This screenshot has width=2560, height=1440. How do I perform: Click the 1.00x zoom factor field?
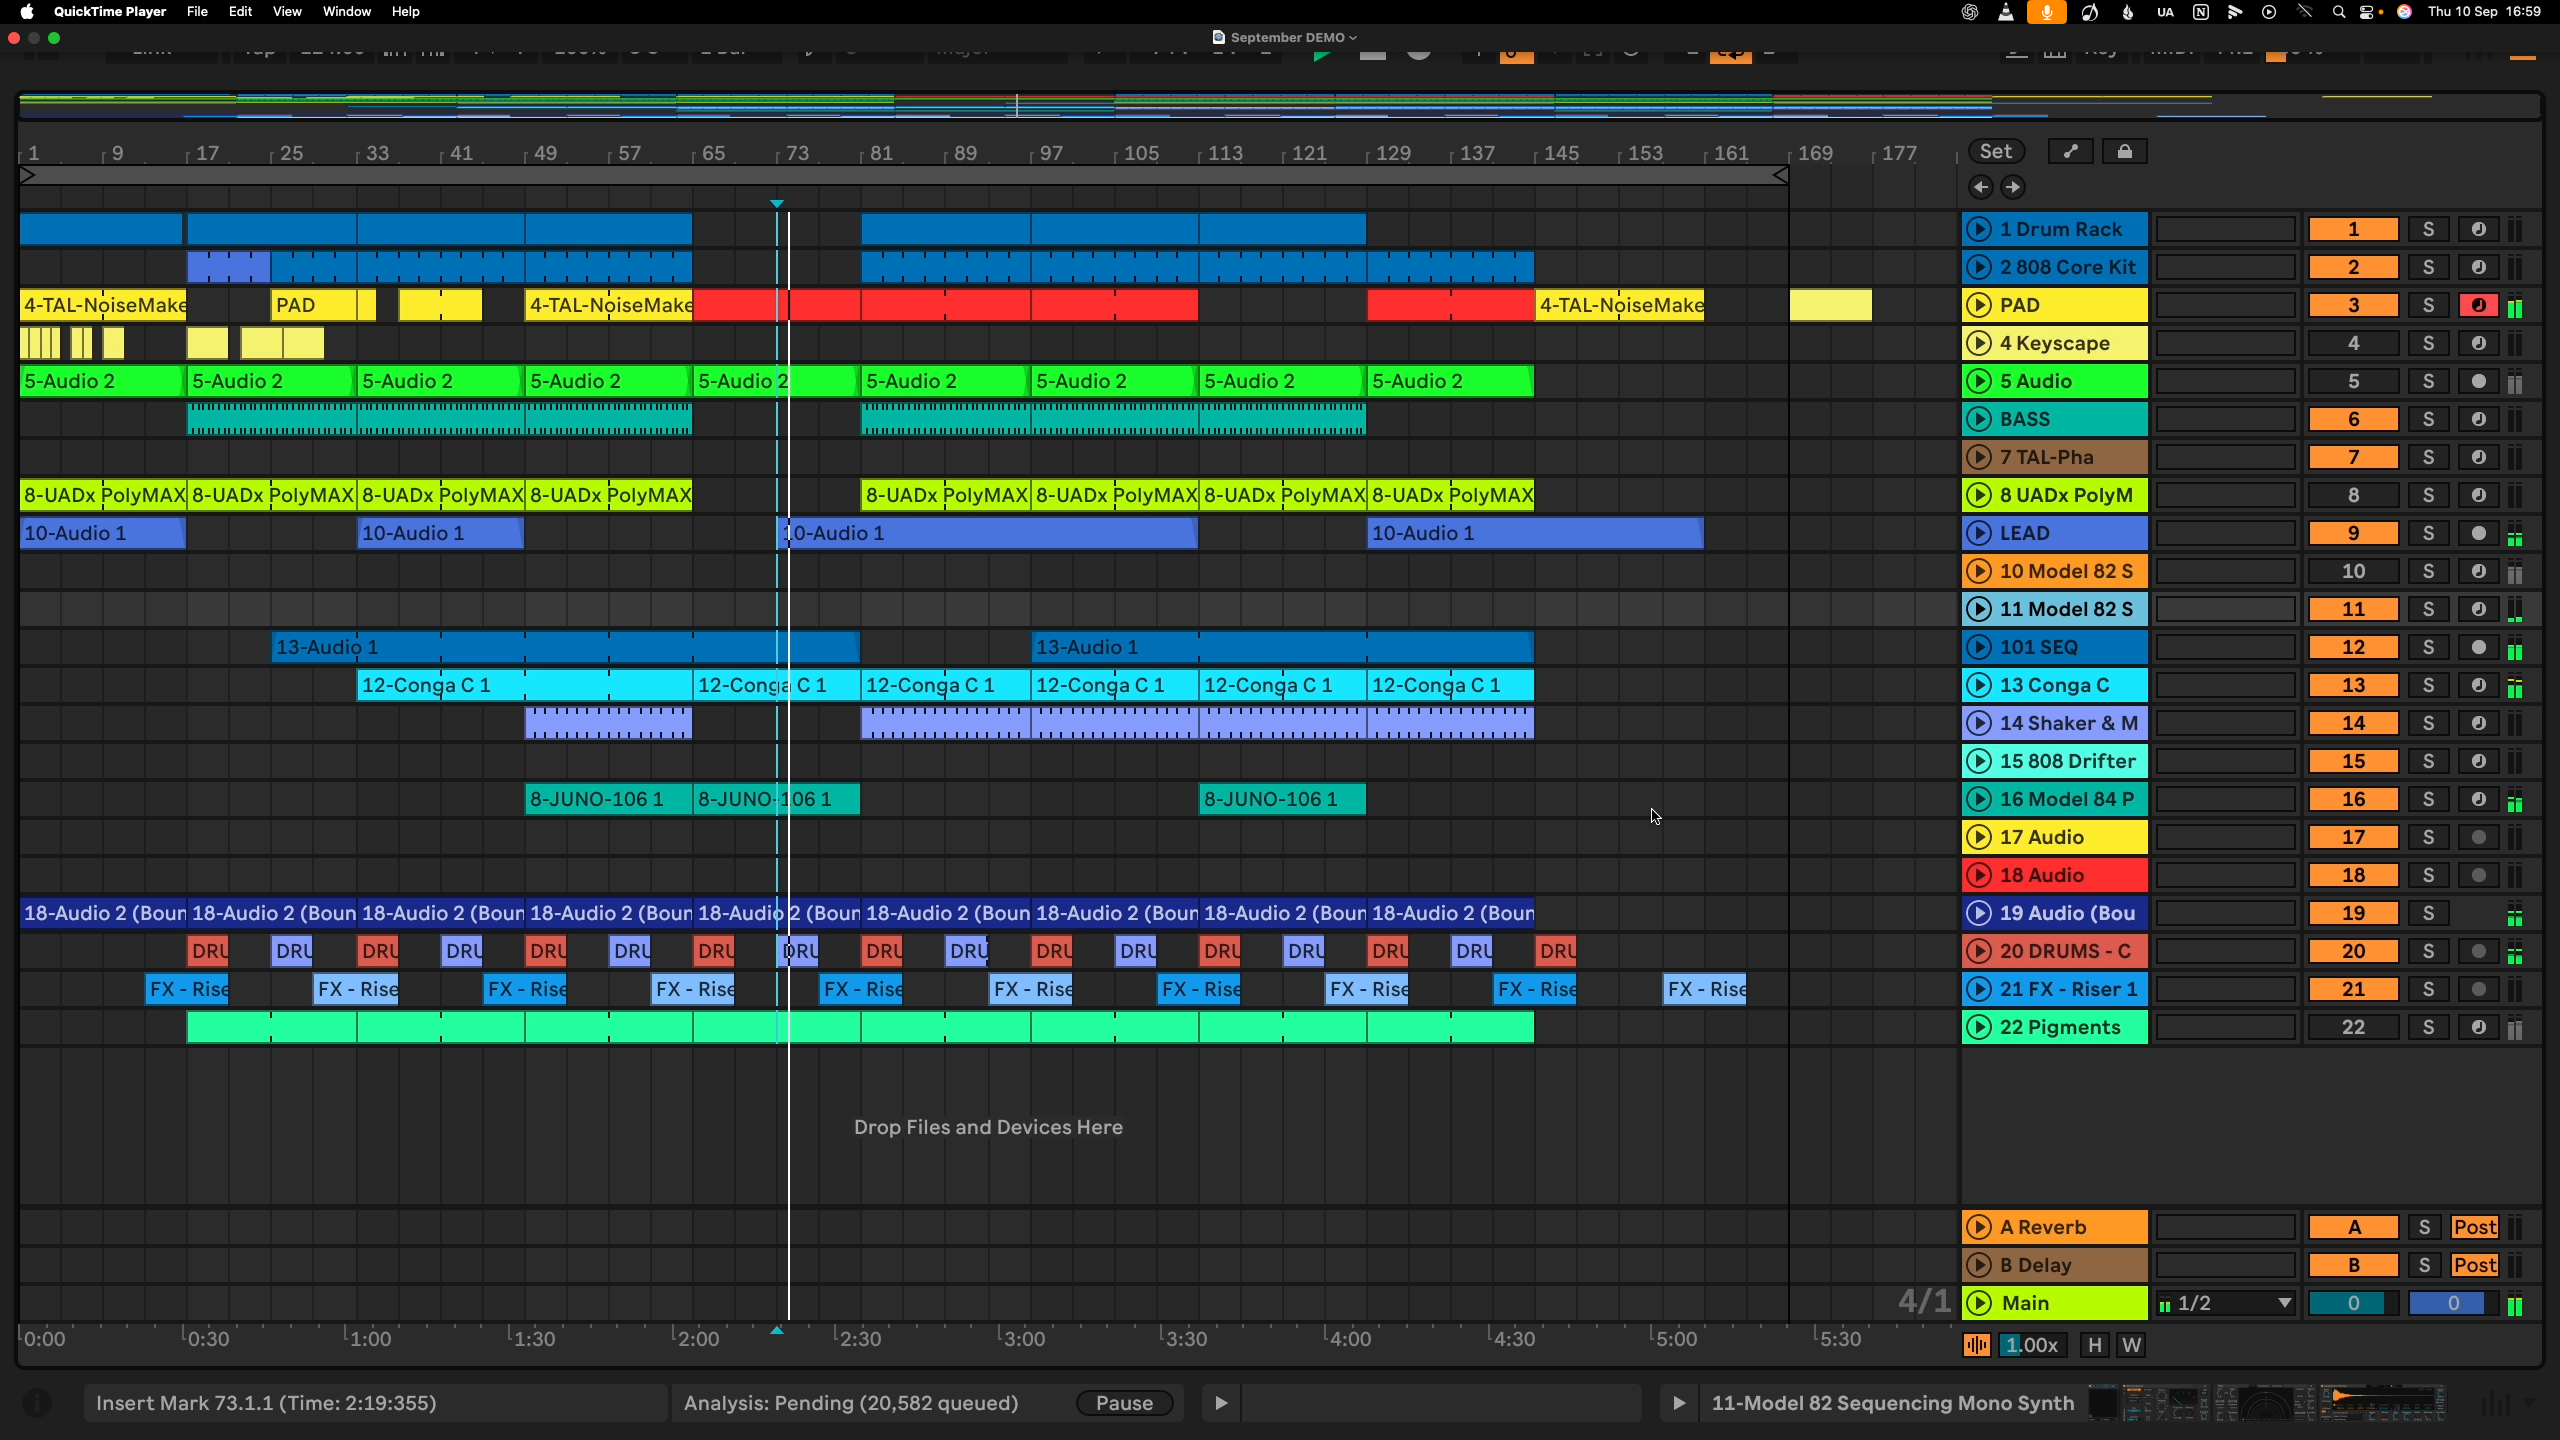[x=2030, y=1345]
